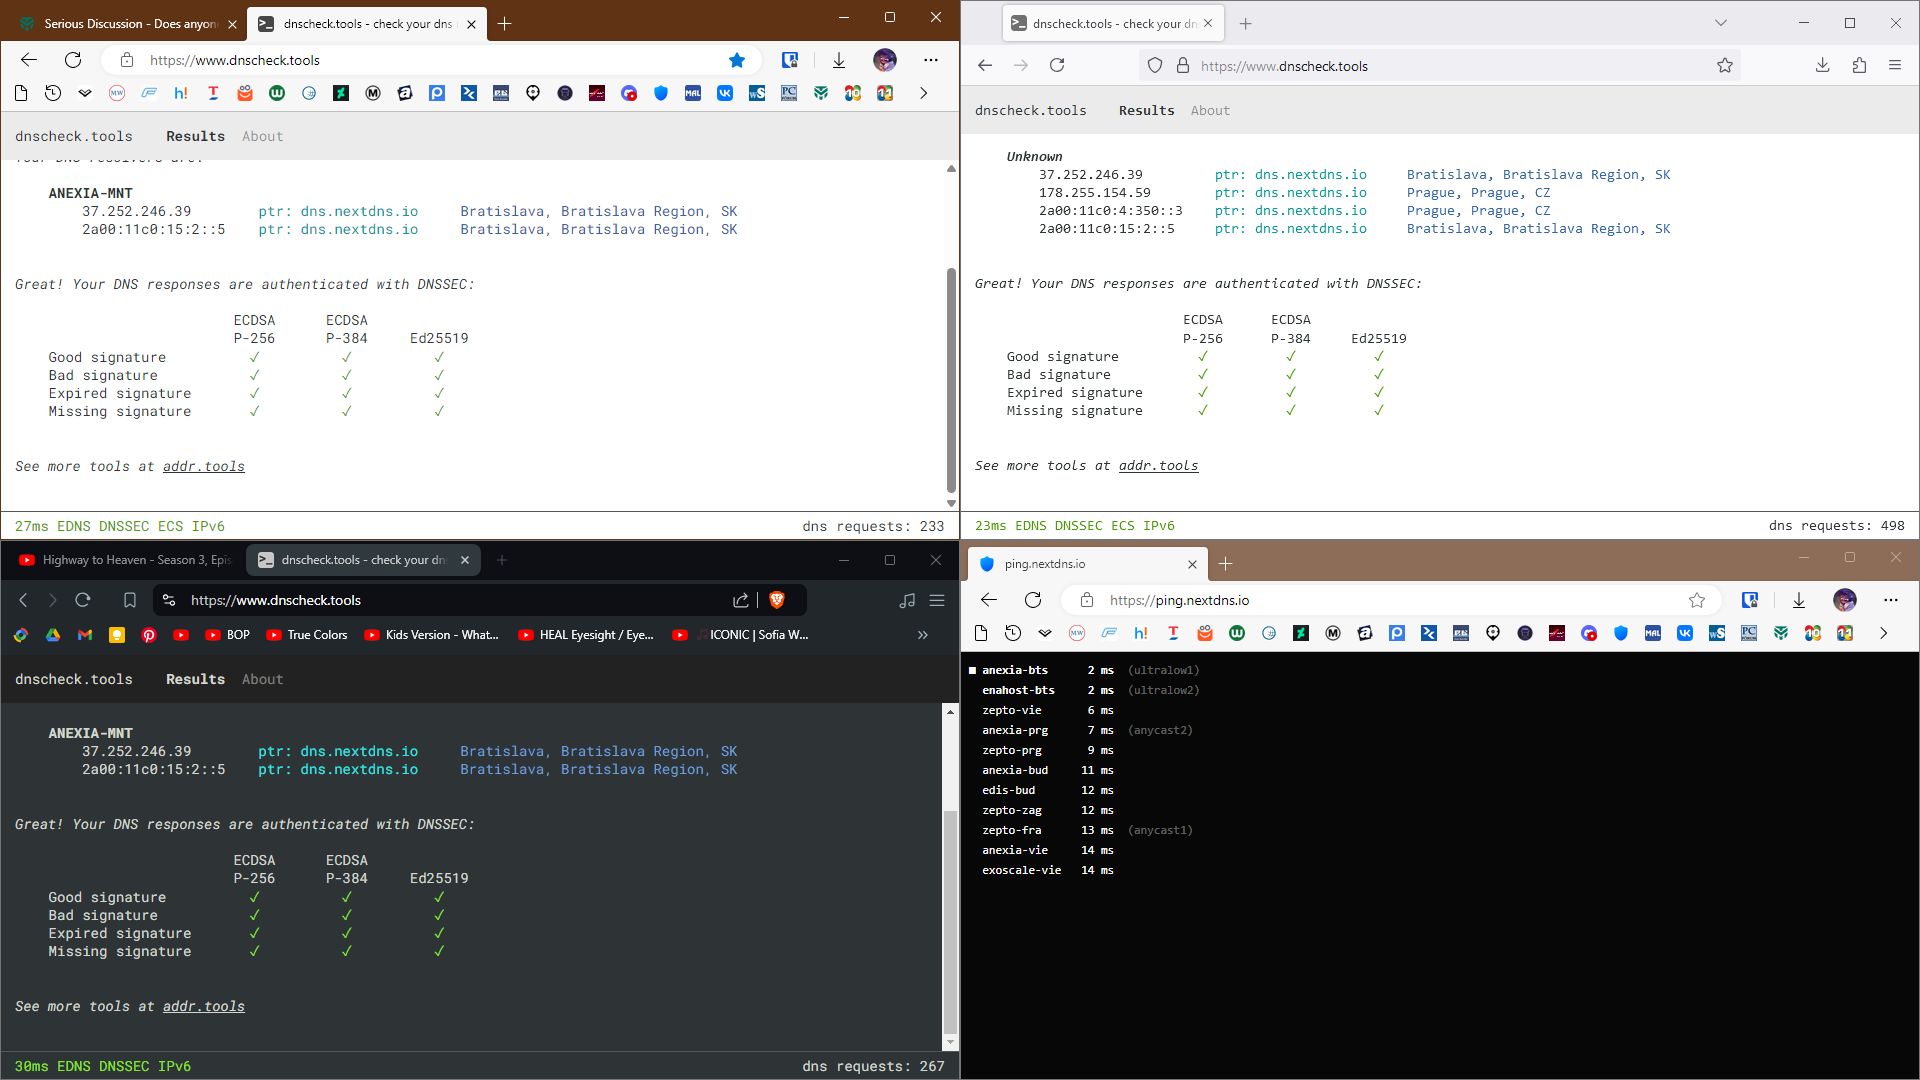Viewport: 1920px width, 1080px height.
Task: Expand Brave's bookmarks overflow double chevron
Action: point(923,635)
